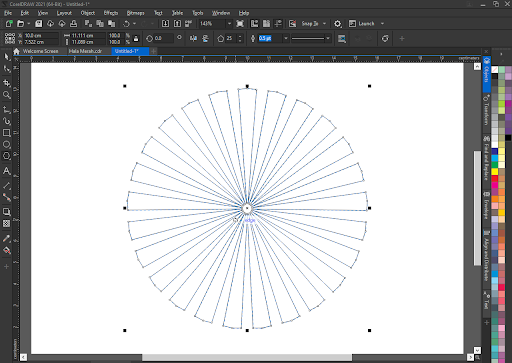Screen dimensions: 512x363
Task: Click the Import icon in toolbar
Action: (x=165, y=24)
